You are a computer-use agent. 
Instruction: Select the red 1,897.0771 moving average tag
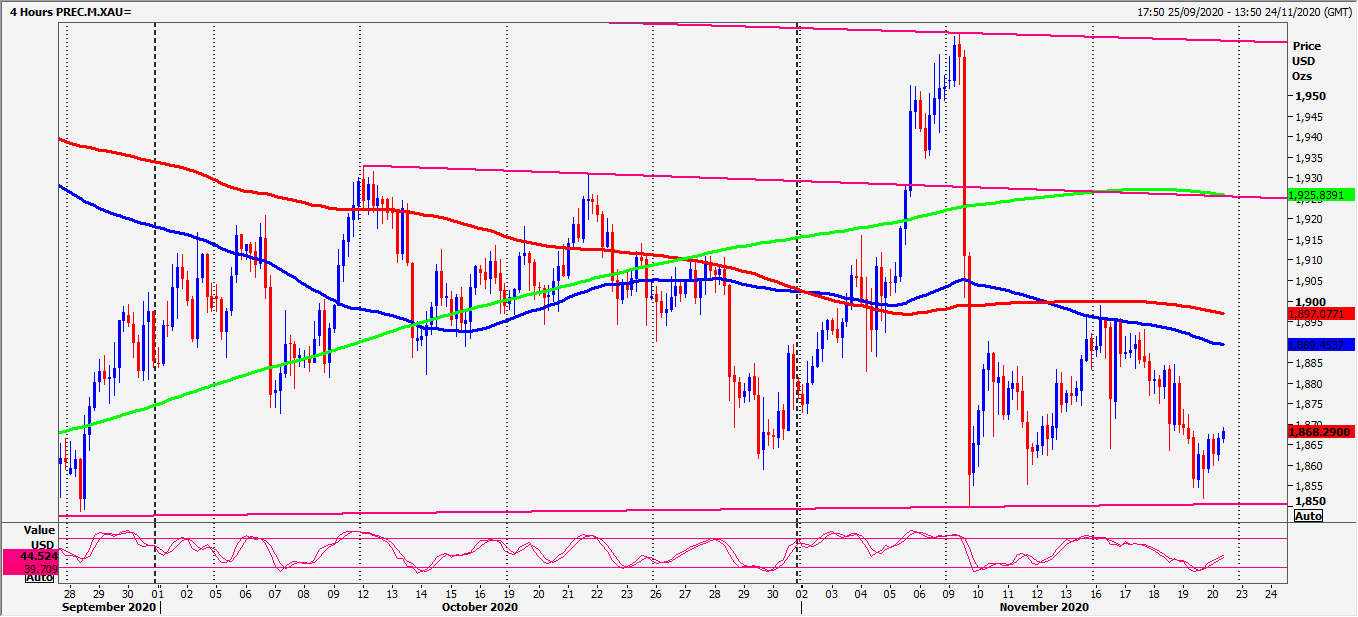tap(1323, 314)
